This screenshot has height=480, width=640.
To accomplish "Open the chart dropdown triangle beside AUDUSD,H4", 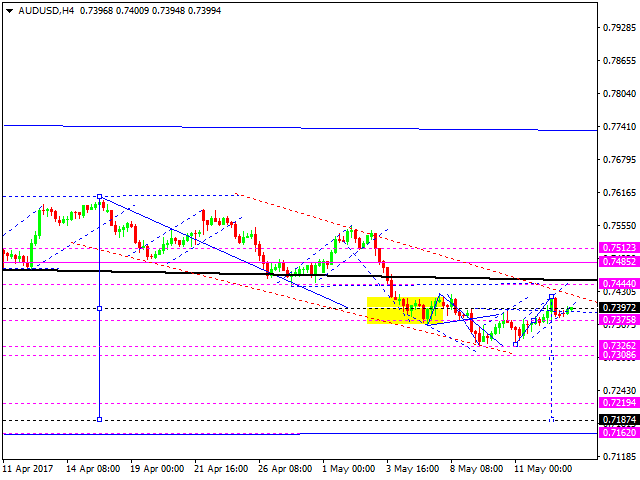I will coord(9,11).
